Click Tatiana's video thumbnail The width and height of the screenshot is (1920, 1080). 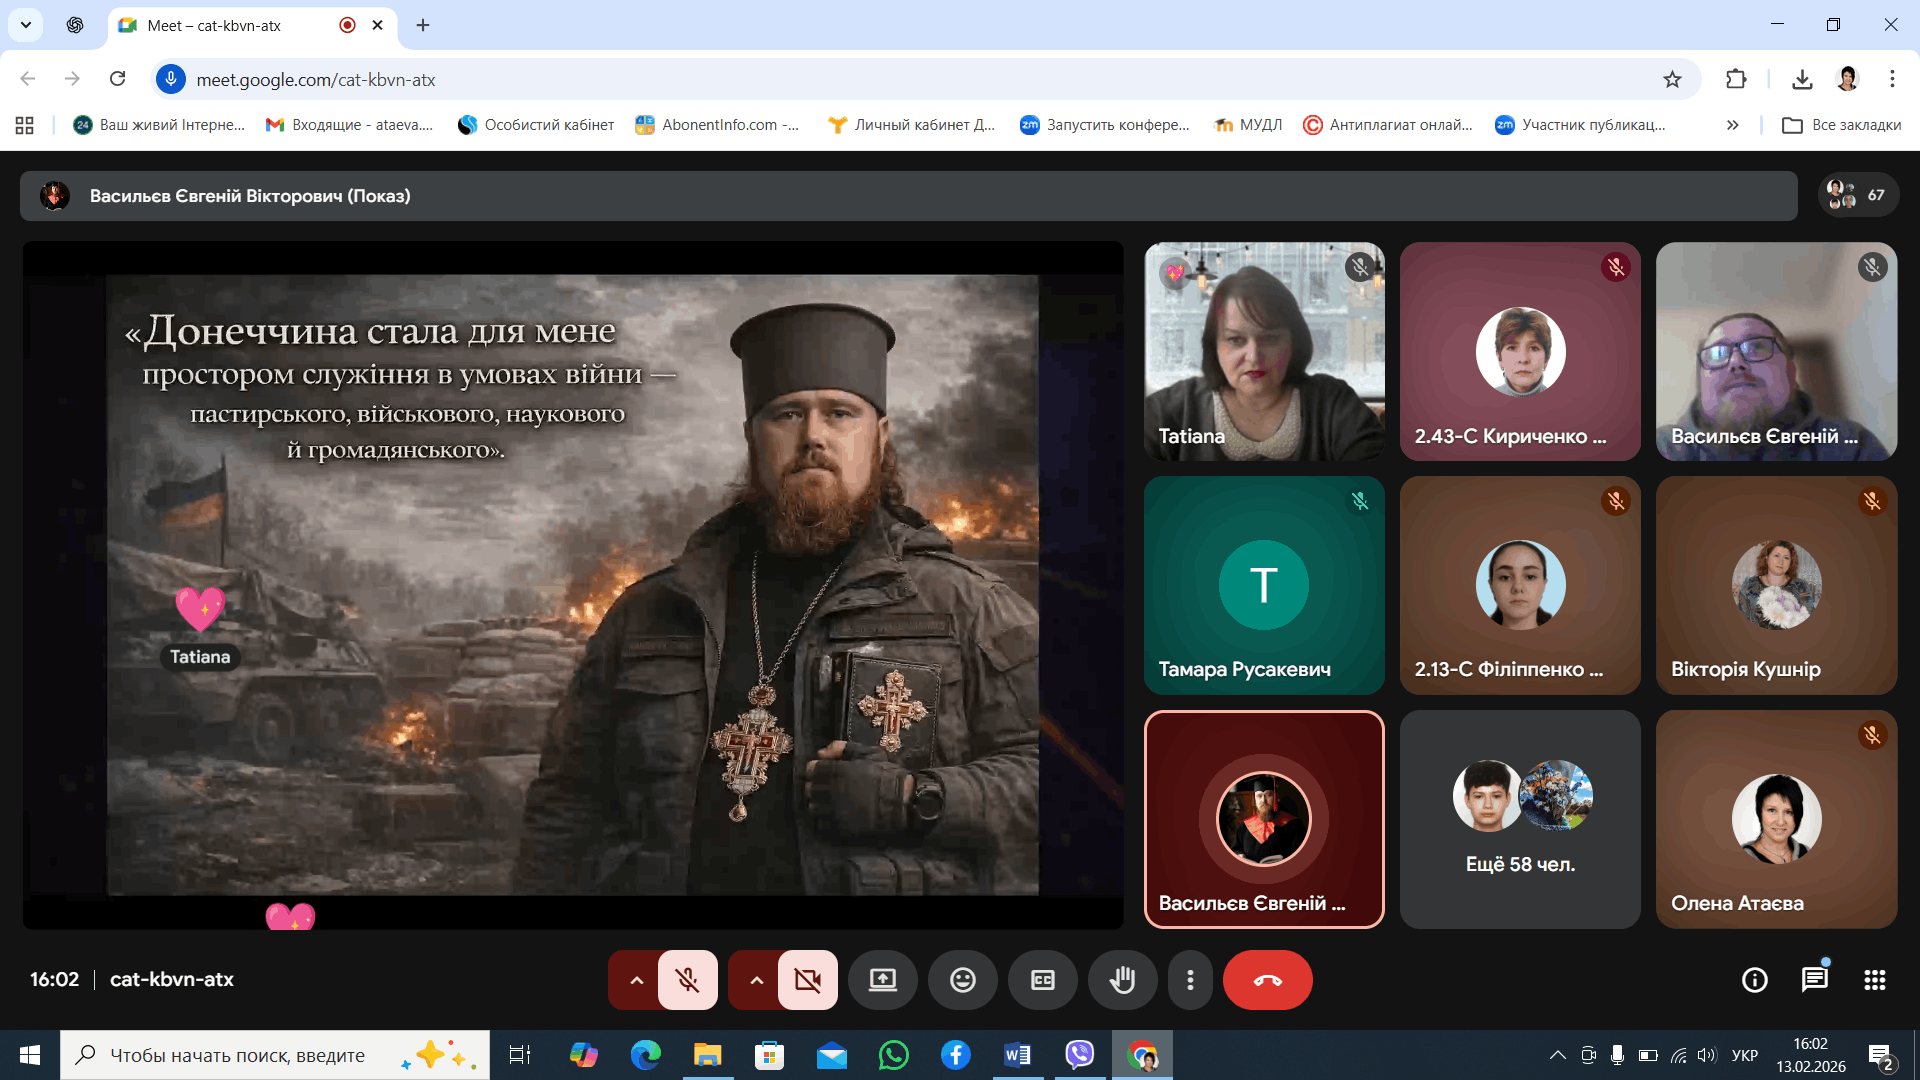1263,351
